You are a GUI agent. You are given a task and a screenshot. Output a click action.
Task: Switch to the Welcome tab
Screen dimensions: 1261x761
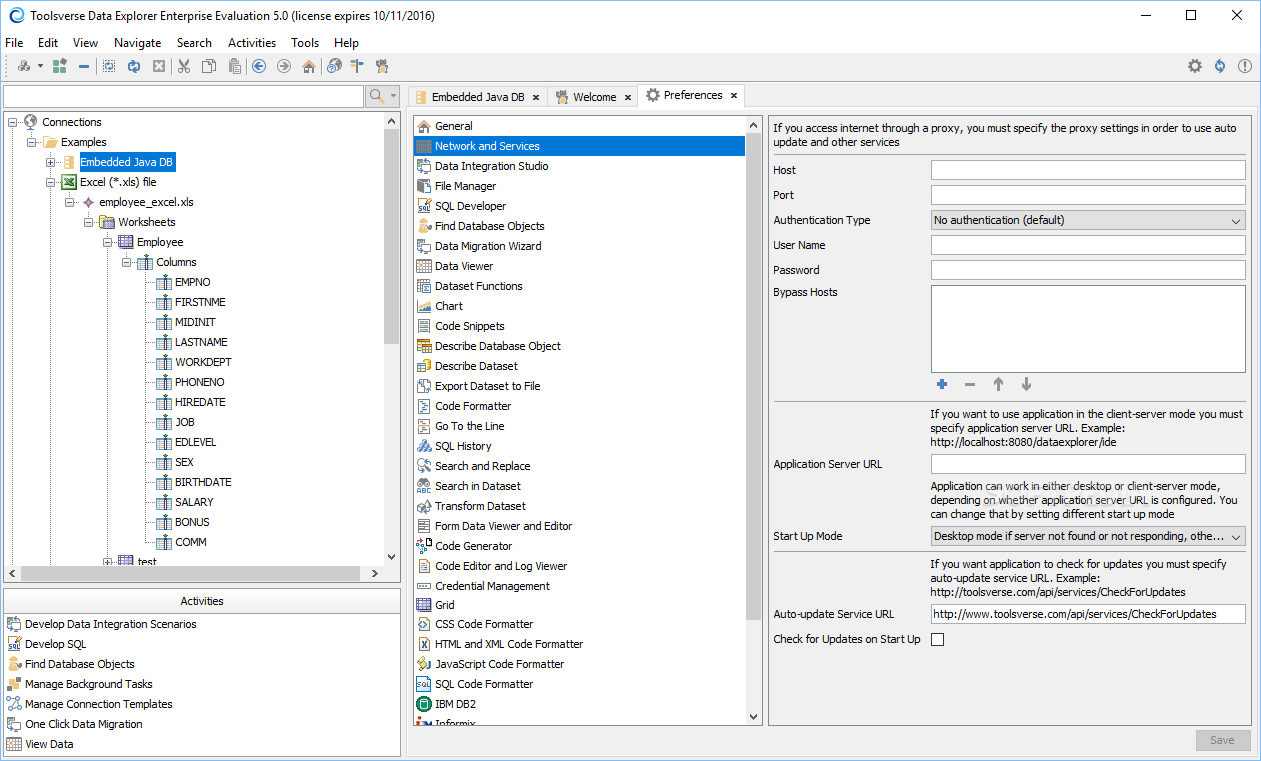[594, 97]
